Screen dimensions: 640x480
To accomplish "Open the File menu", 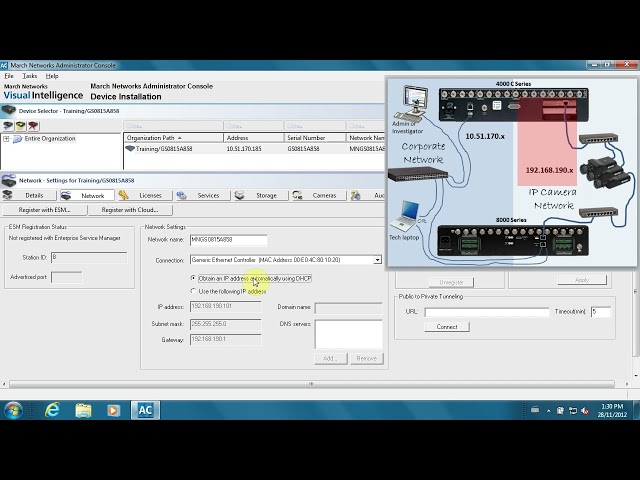I will click(9, 76).
